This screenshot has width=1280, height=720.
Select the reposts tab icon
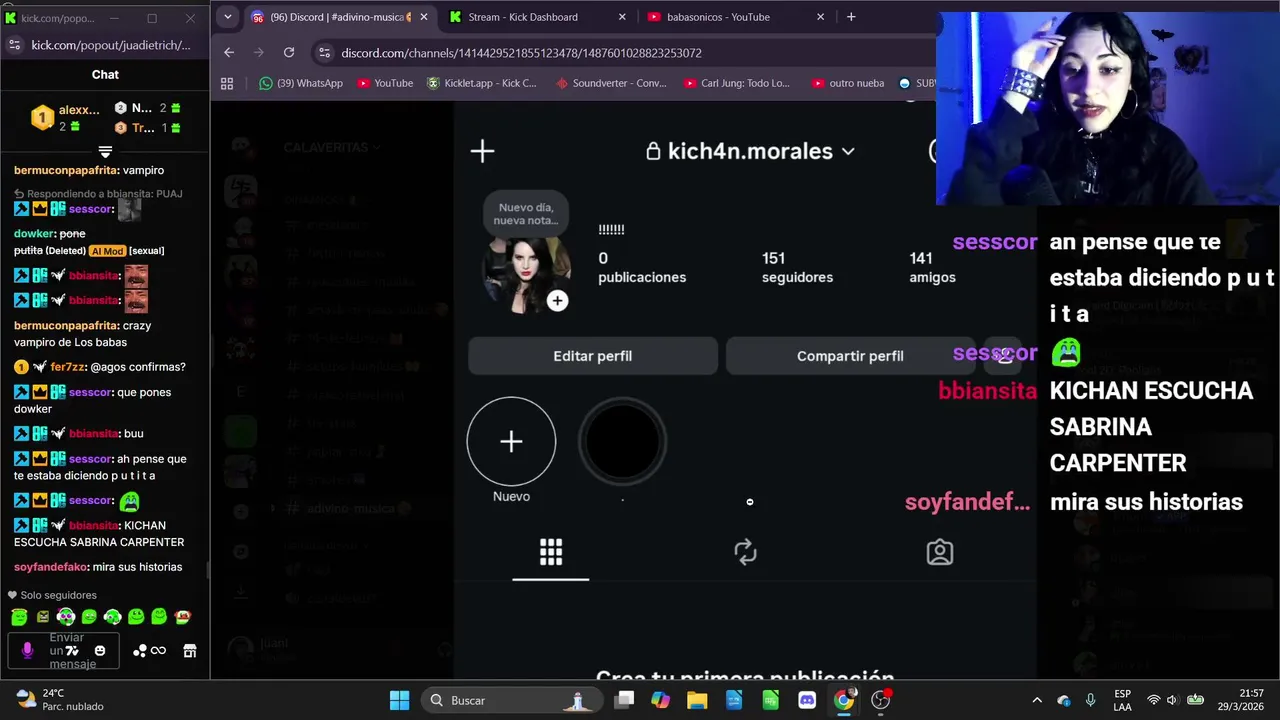(745, 552)
